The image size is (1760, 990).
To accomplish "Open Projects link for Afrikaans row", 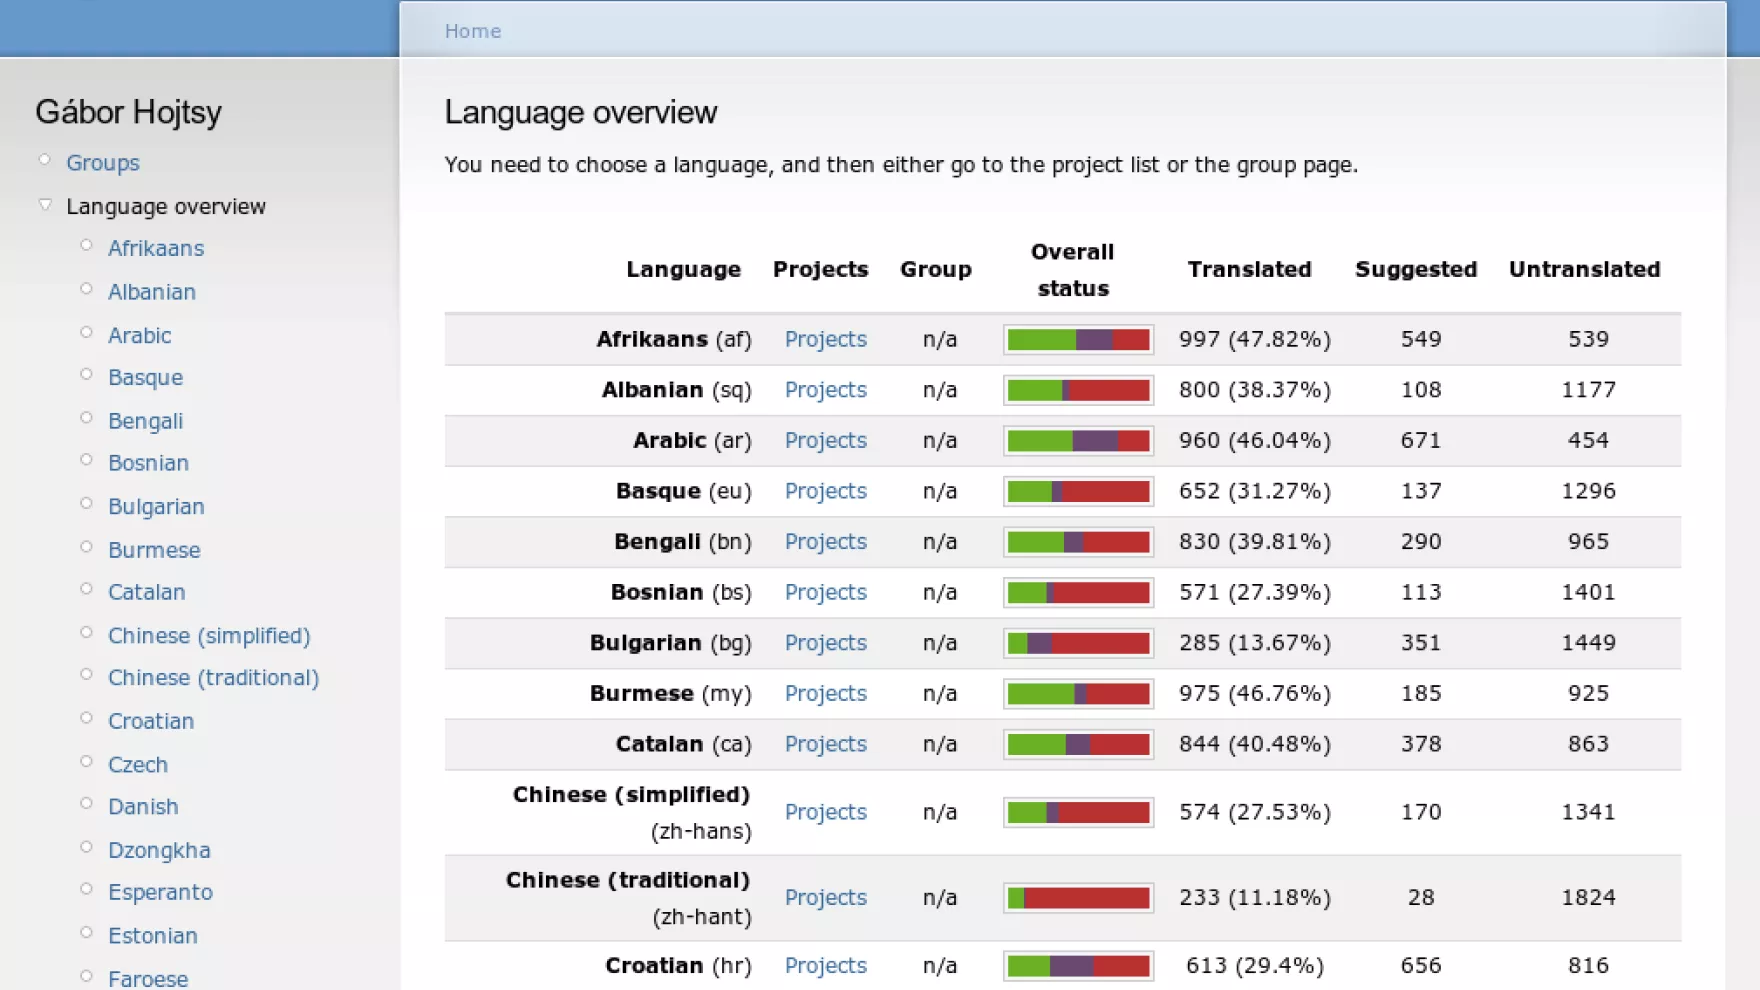I will coord(826,339).
